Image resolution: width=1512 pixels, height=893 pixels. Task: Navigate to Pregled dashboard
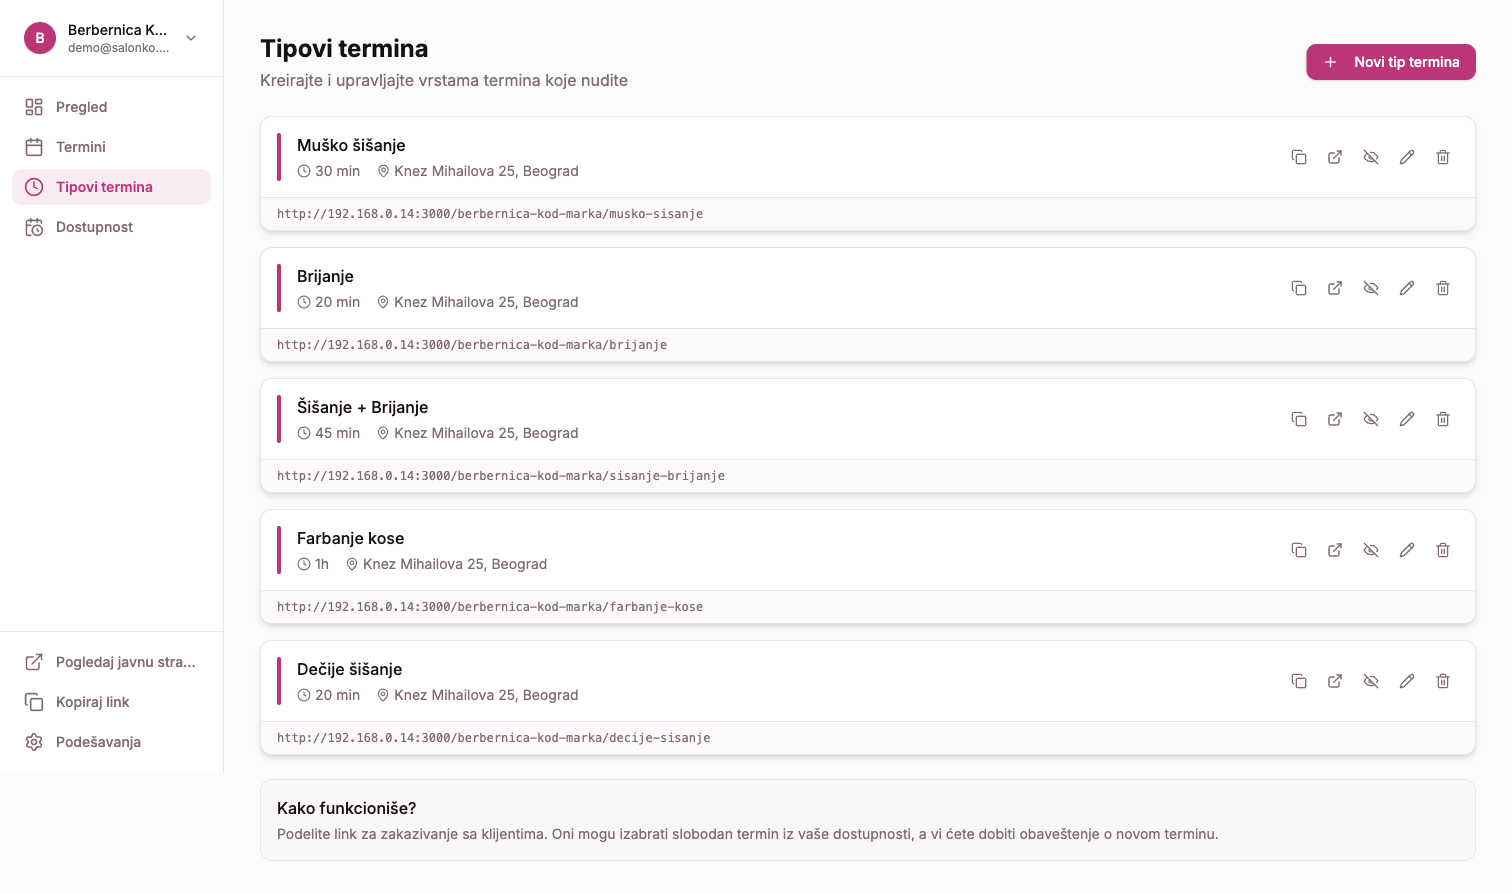tap(81, 107)
